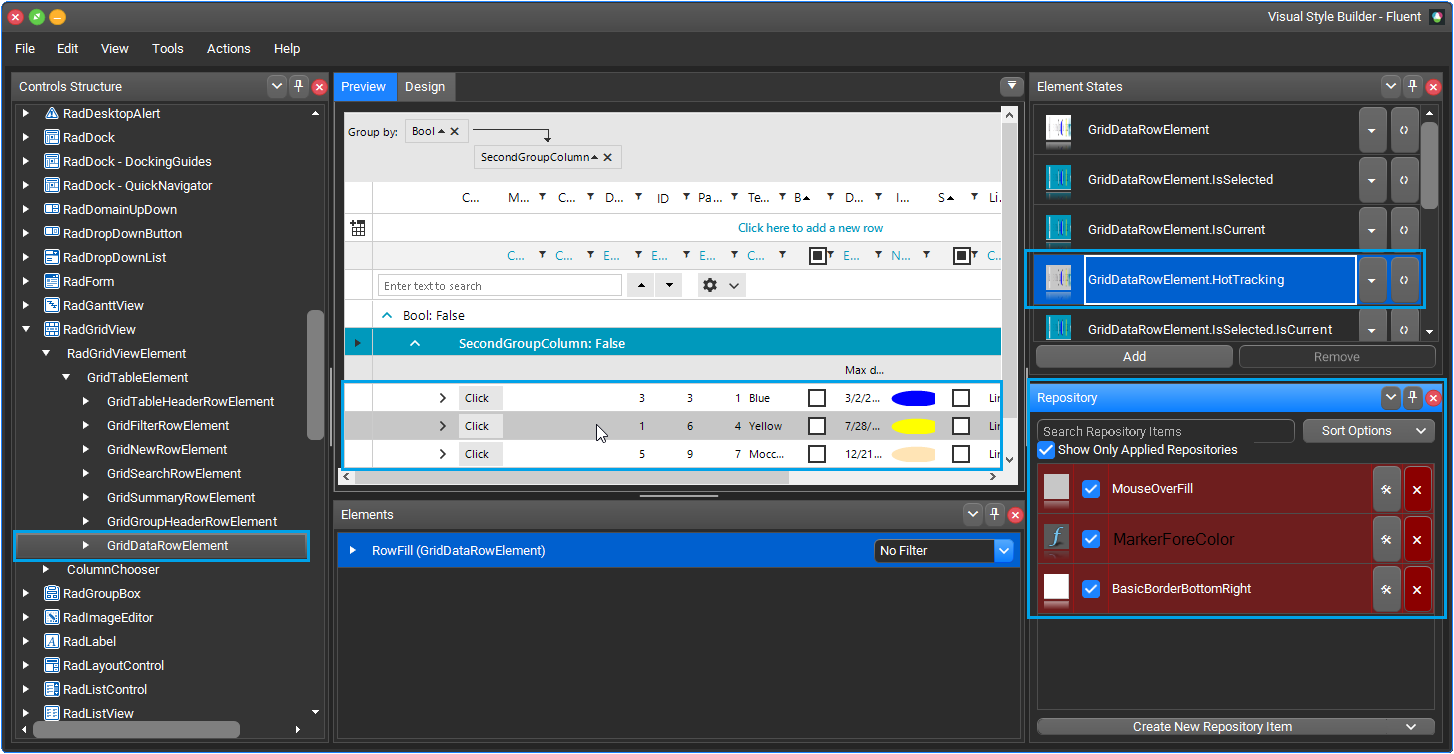Open braces button for GridDataRowElement.IsSelected state

tap(1404, 180)
